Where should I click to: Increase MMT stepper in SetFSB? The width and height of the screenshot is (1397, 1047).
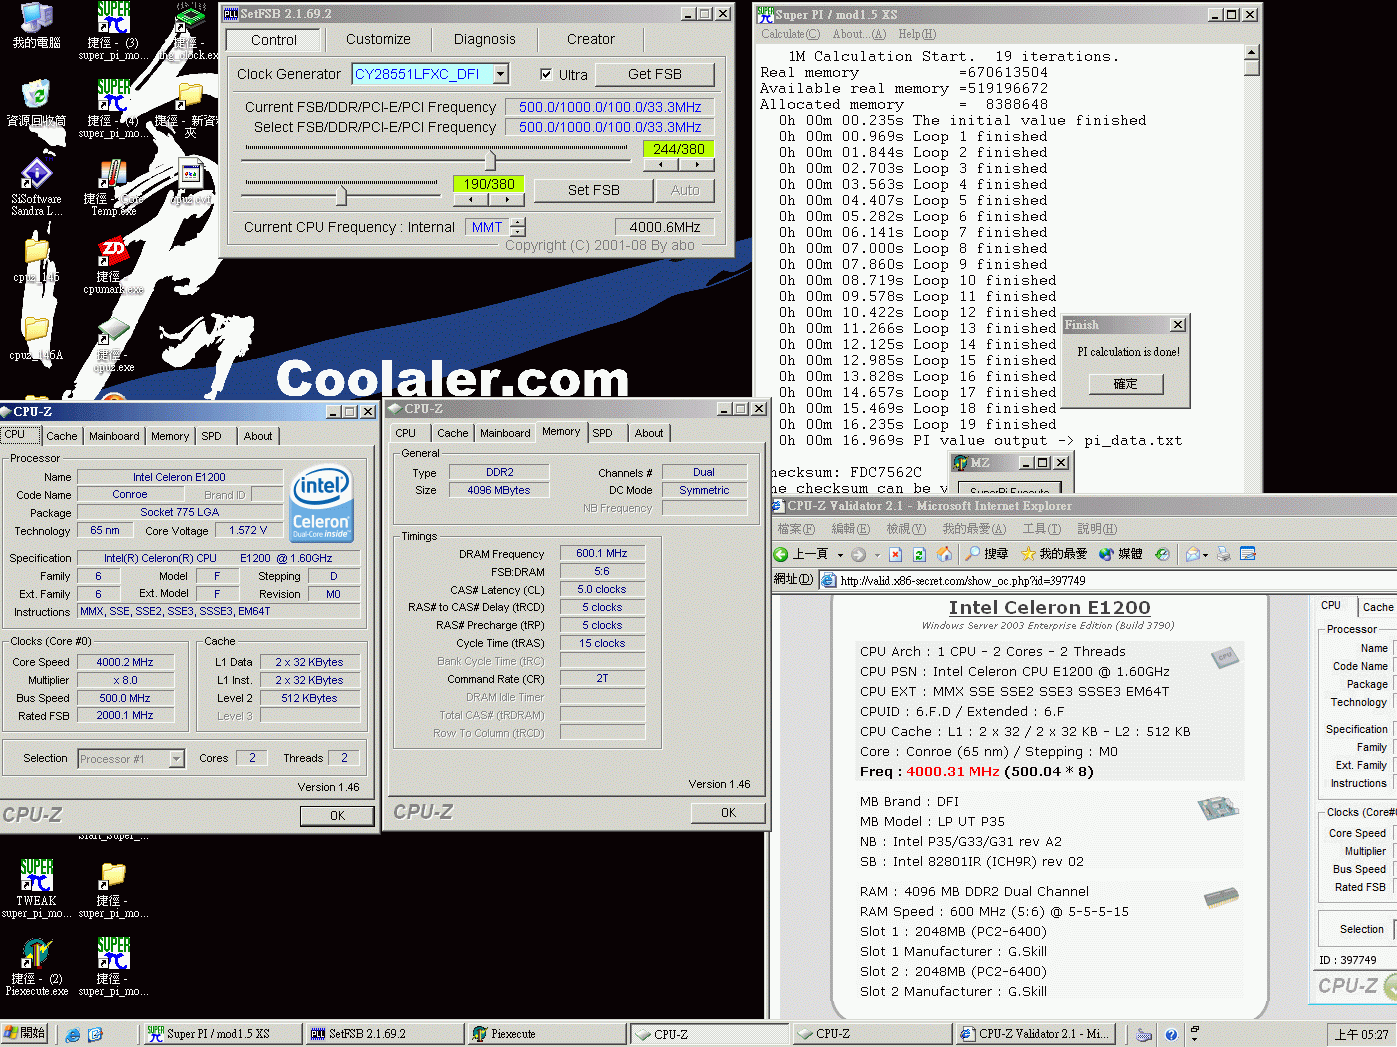pyautogui.click(x=518, y=222)
